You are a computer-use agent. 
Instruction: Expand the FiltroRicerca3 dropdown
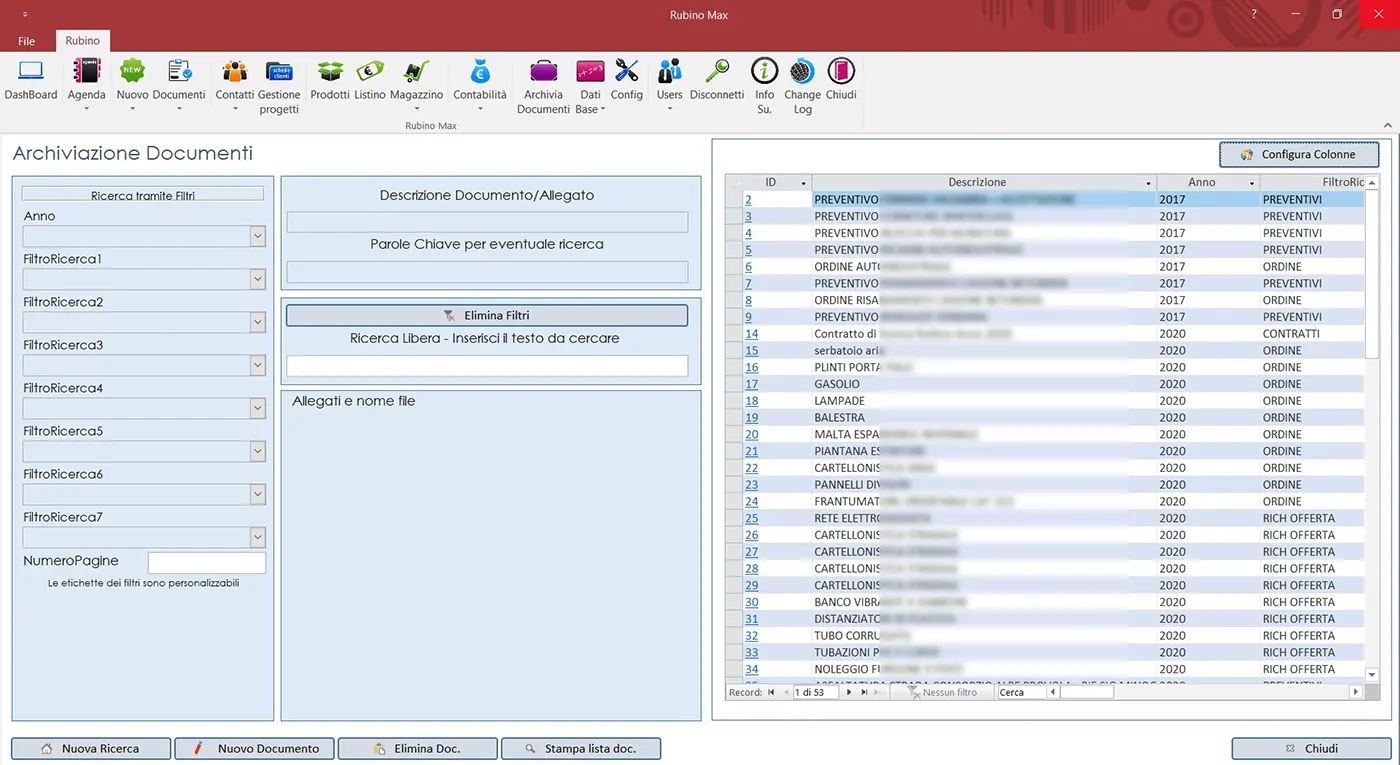tap(258, 365)
